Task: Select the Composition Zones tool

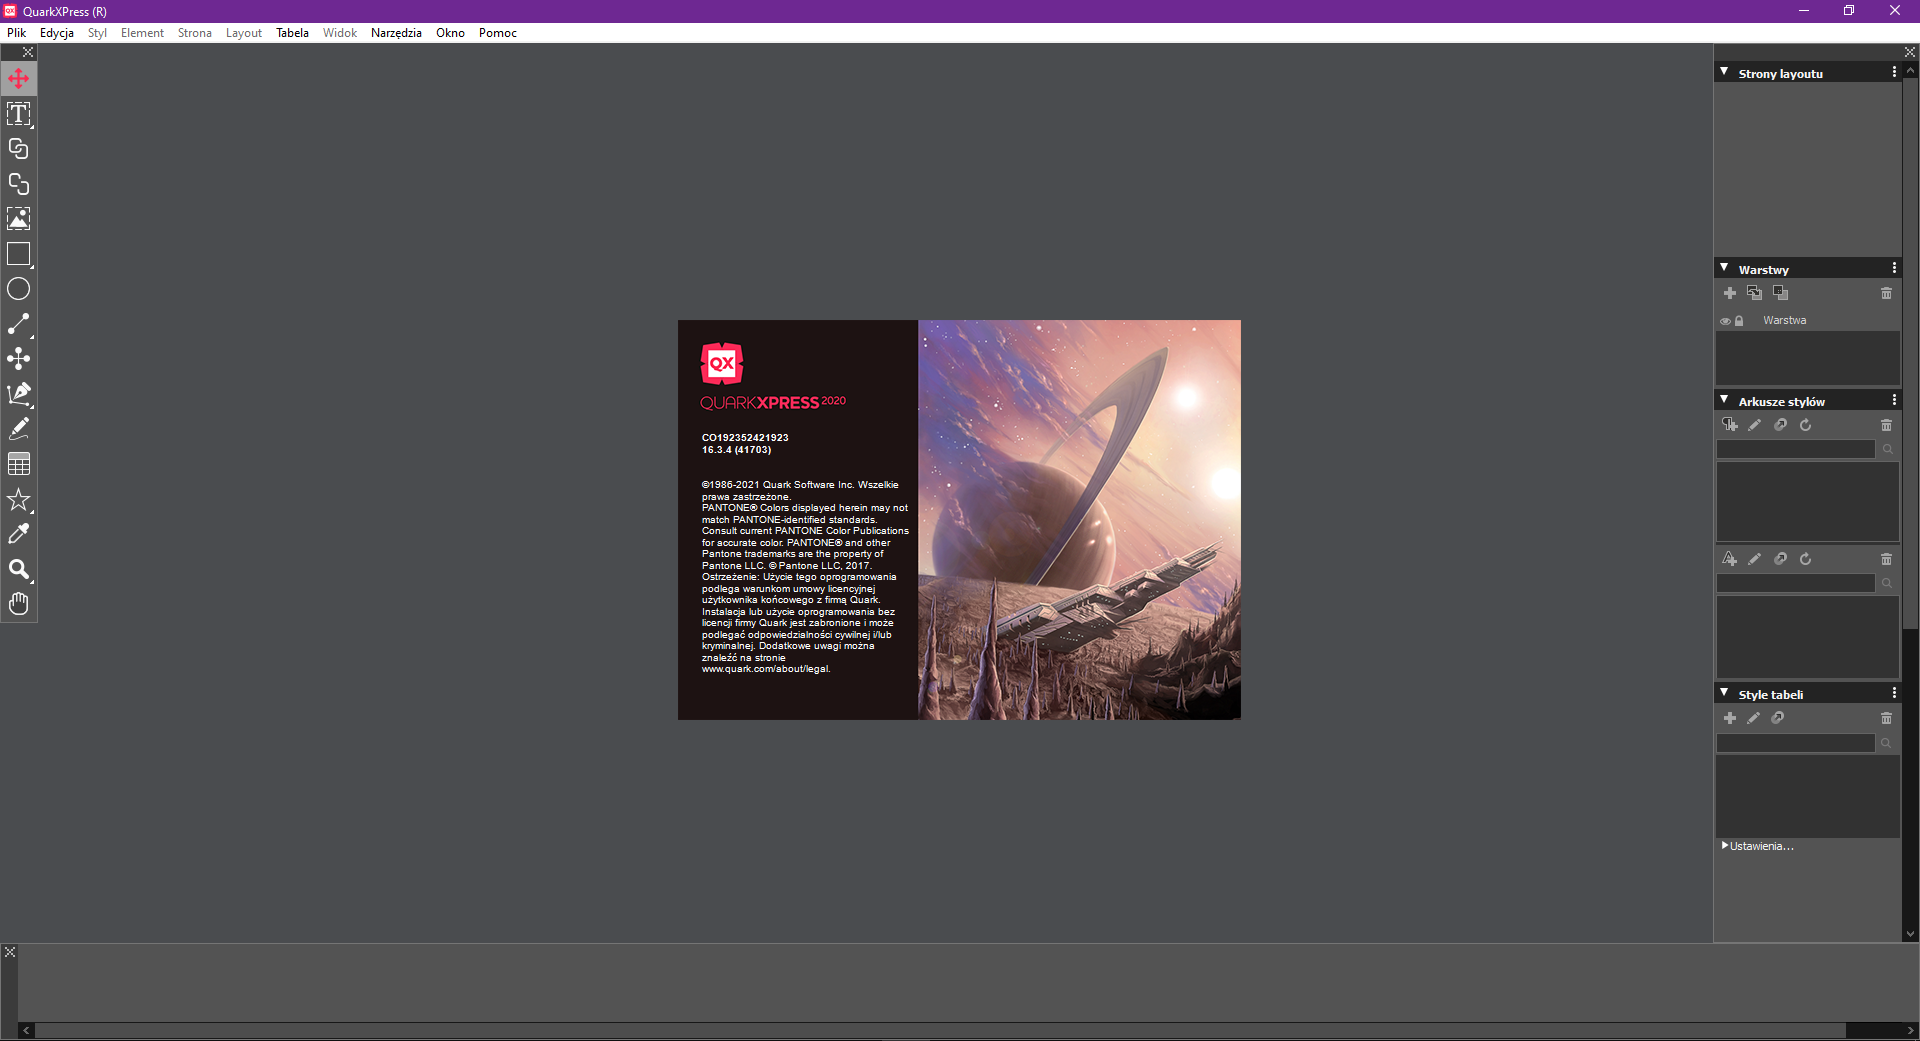Action: 19,359
